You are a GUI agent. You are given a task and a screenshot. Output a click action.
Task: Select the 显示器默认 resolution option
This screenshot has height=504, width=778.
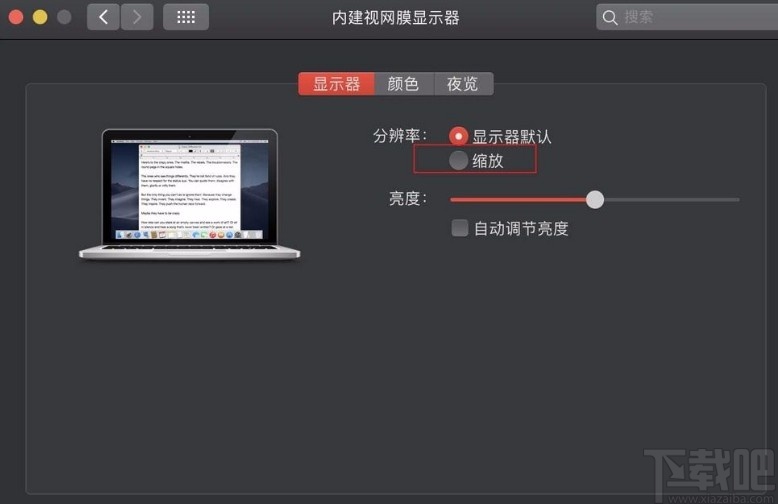pos(458,136)
